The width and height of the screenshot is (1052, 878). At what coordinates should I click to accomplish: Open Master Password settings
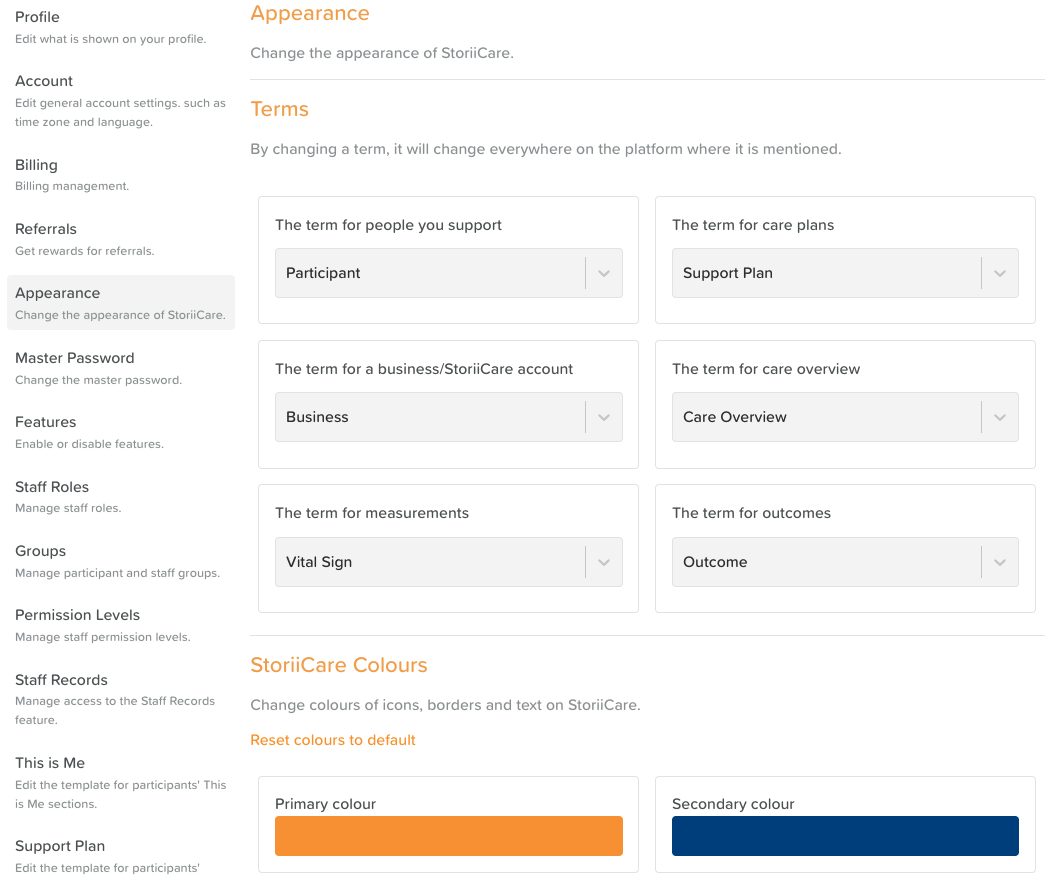point(121,368)
